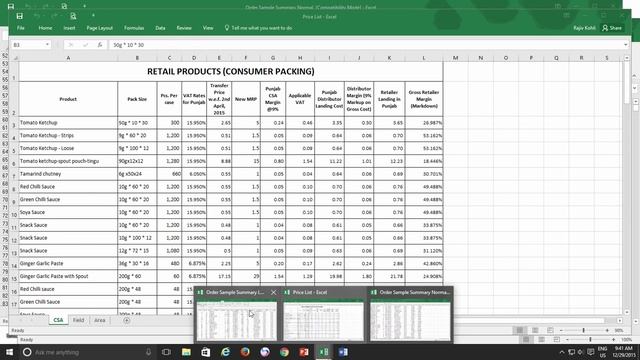The height and width of the screenshot is (360, 640).
Task: Open Firefox from the taskbar
Action: pos(245,352)
